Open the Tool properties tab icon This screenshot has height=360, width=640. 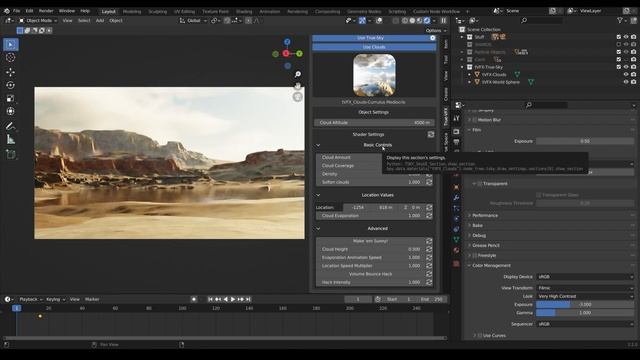coord(456,118)
